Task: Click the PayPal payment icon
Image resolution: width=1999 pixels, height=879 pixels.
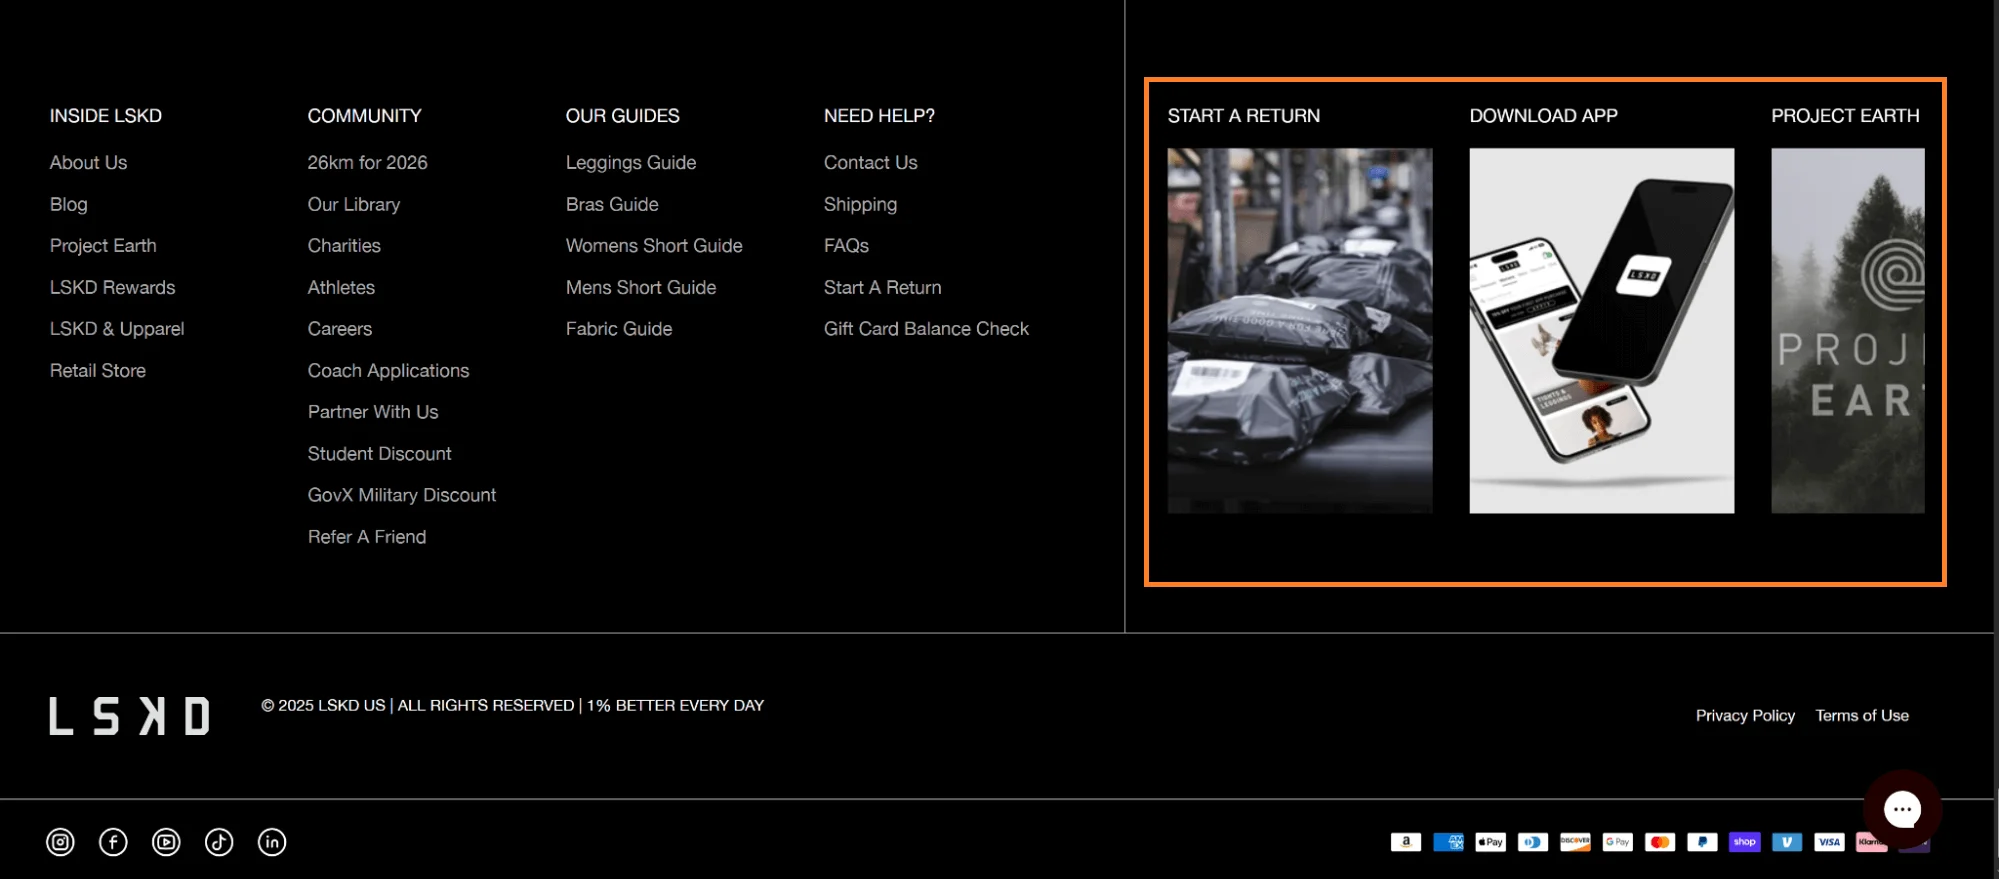Action: [1702, 842]
